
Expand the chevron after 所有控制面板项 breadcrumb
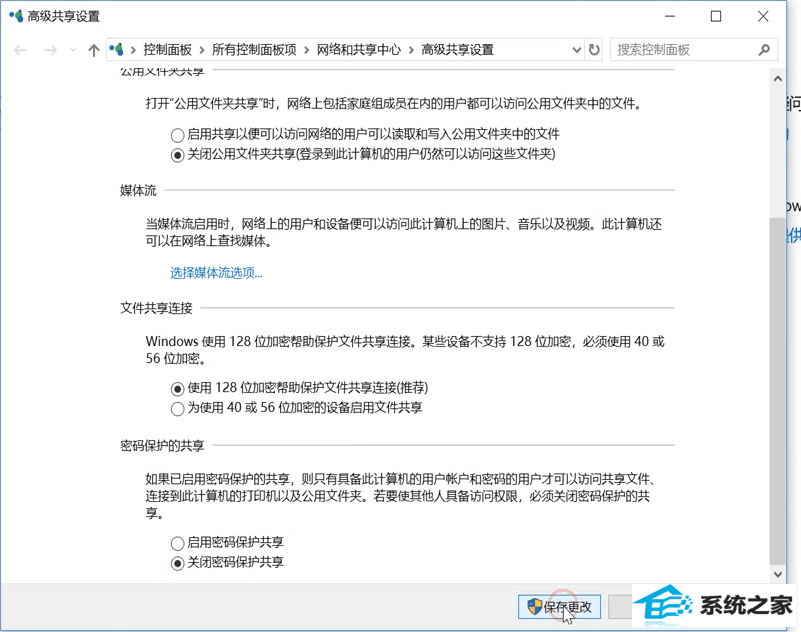[307, 50]
